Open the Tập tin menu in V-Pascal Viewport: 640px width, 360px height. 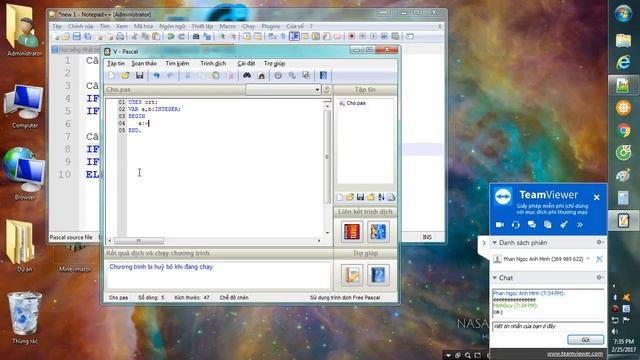click(x=116, y=64)
